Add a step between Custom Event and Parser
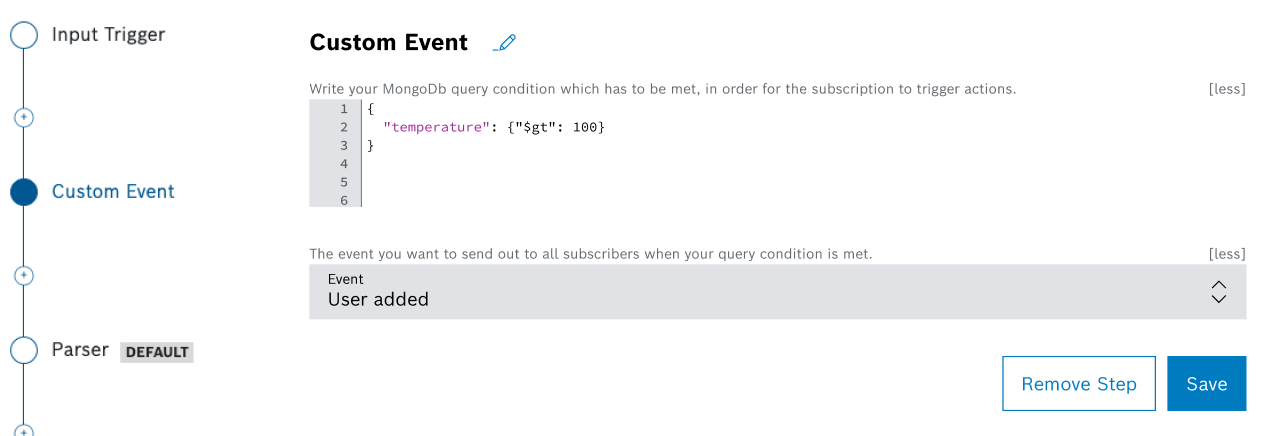 [x=24, y=275]
